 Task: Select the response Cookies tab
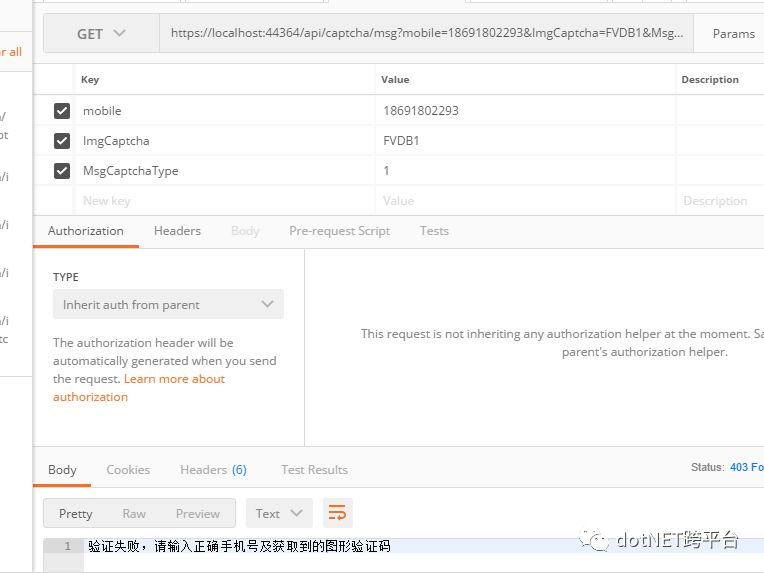click(x=128, y=470)
